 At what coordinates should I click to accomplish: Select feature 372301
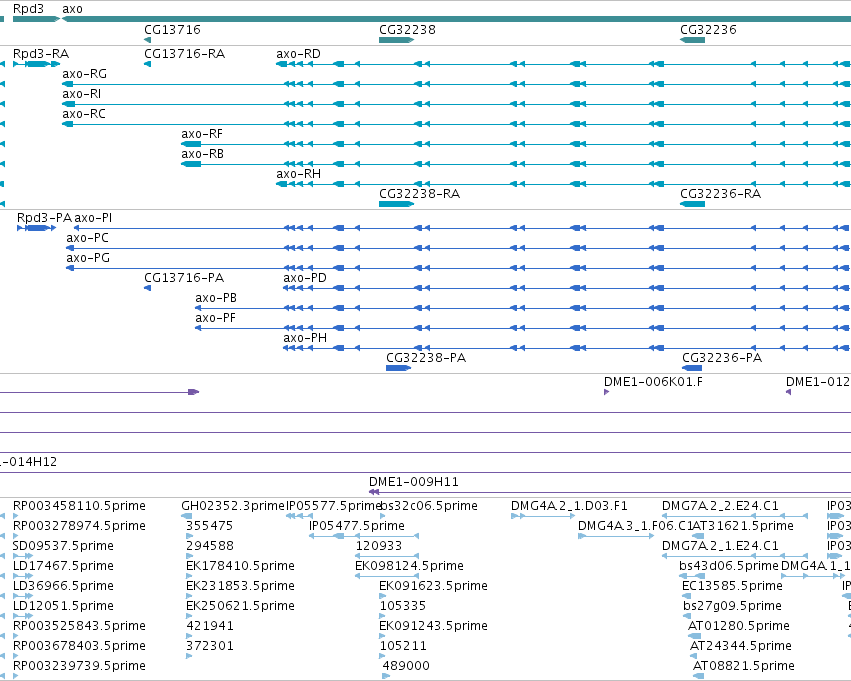tap(209, 646)
